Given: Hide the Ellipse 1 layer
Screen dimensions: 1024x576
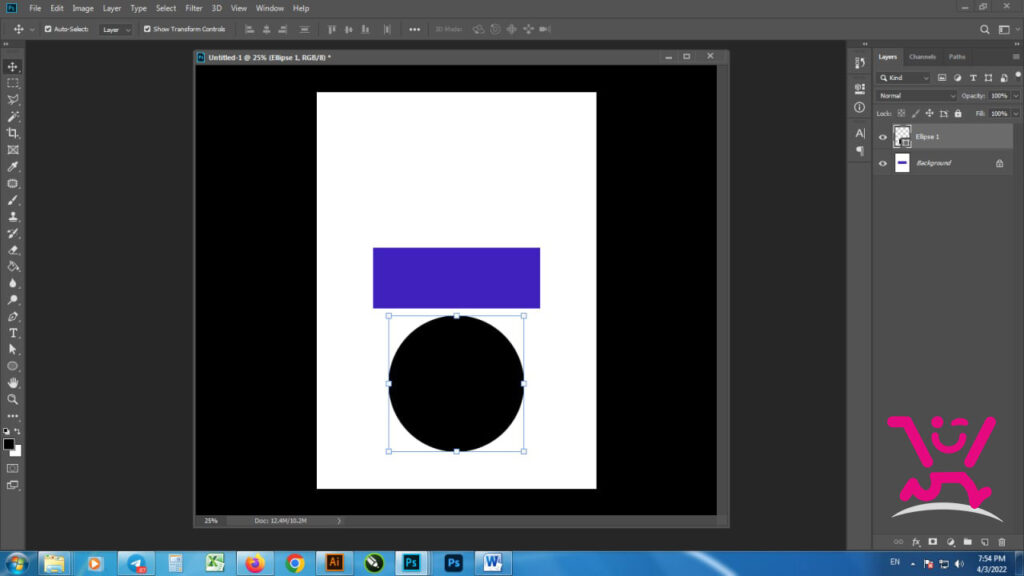Looking at the screenshot, I should pos(882,137).
